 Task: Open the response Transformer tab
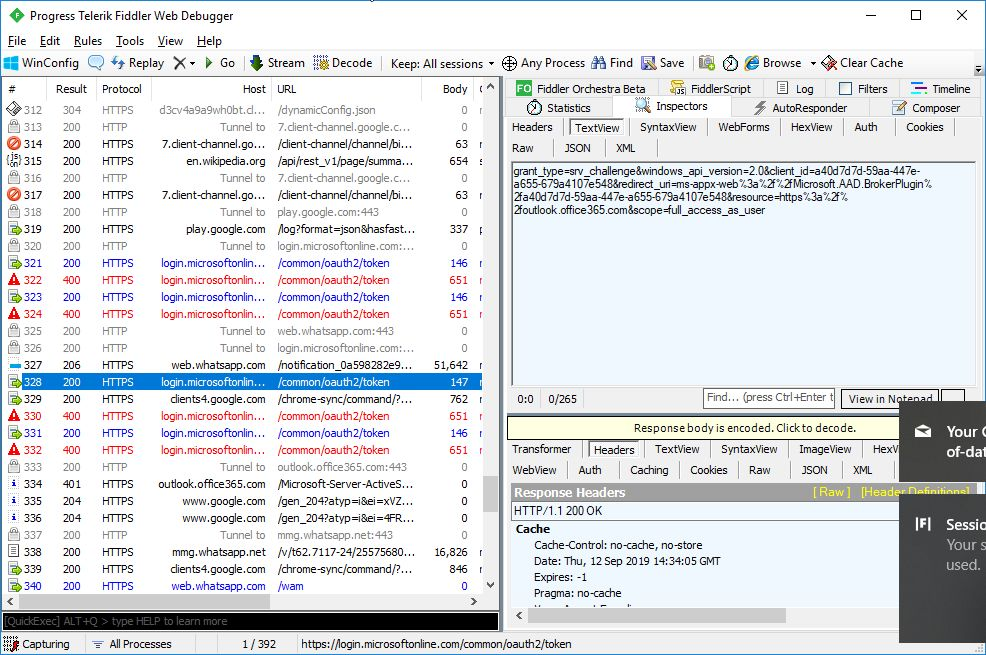point(541,449)
